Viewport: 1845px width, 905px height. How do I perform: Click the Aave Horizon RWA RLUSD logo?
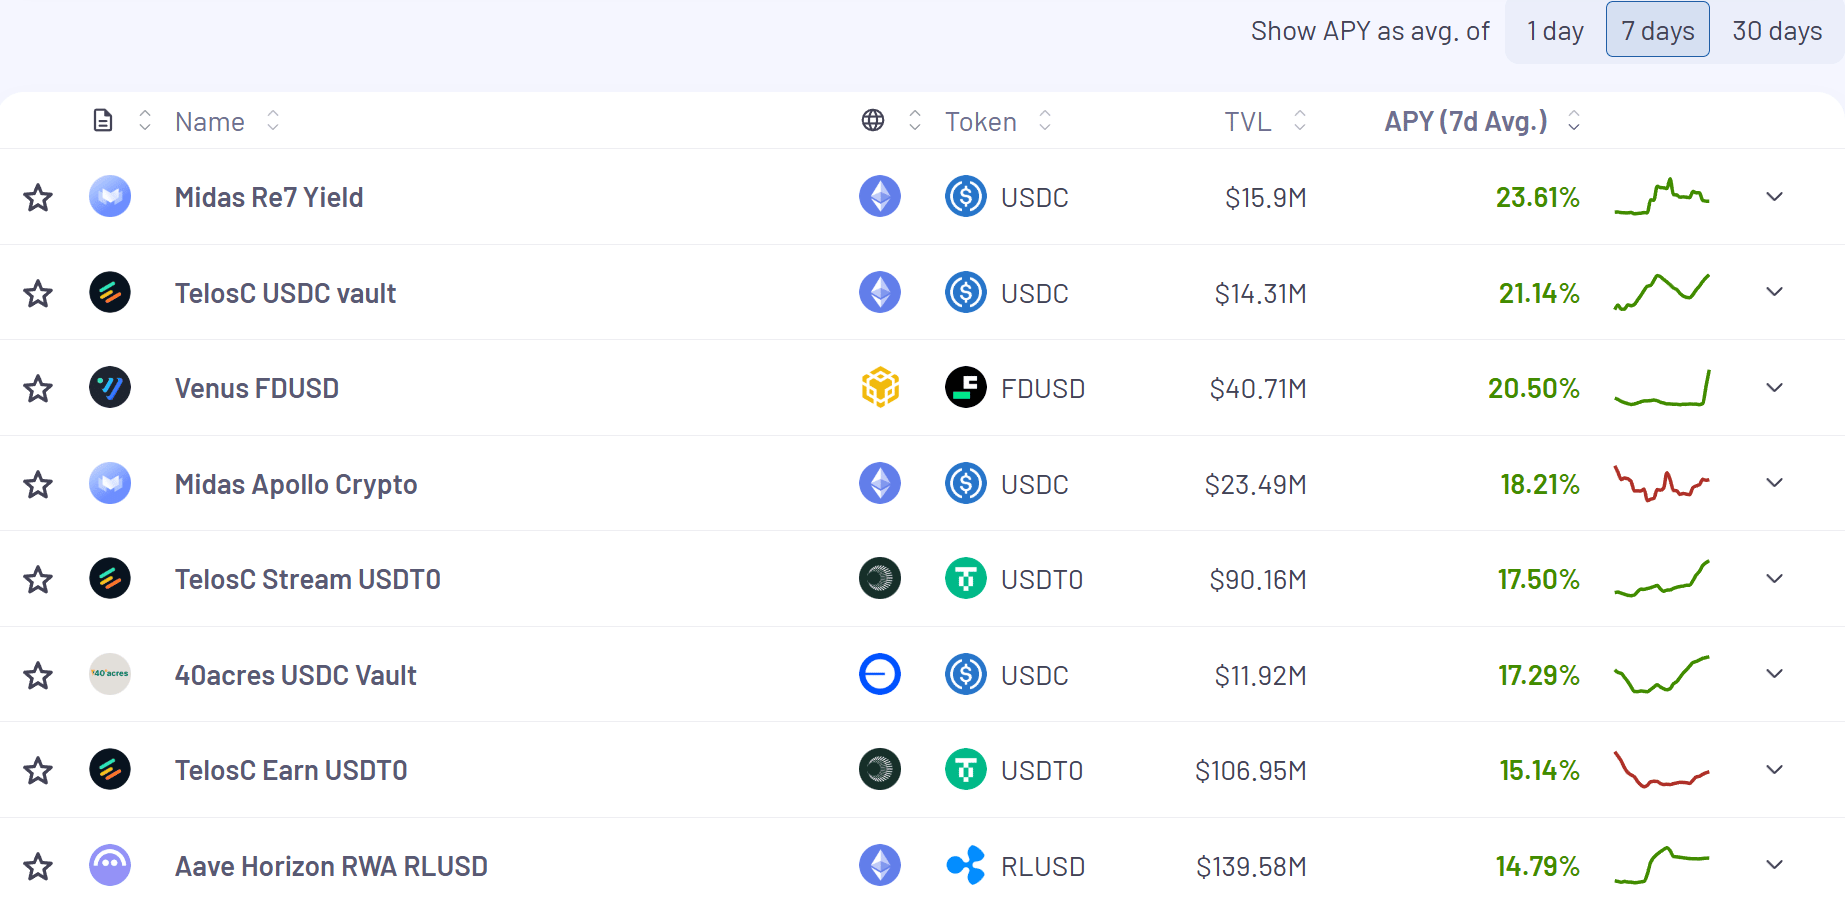(x=110, y=866)
